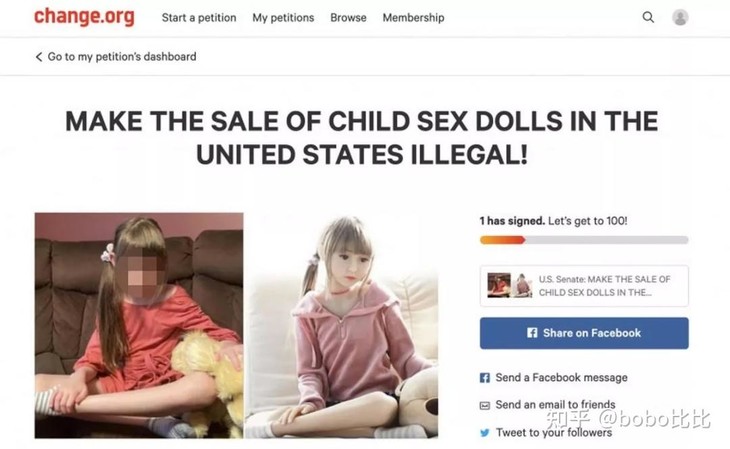This screenshot has width=730, height=449.
Task: Click Send a Facebook message link
Action: click(561, 378)
